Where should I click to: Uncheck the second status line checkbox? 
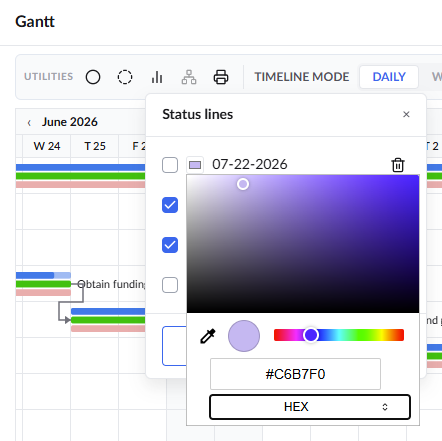tap(170, 205)
